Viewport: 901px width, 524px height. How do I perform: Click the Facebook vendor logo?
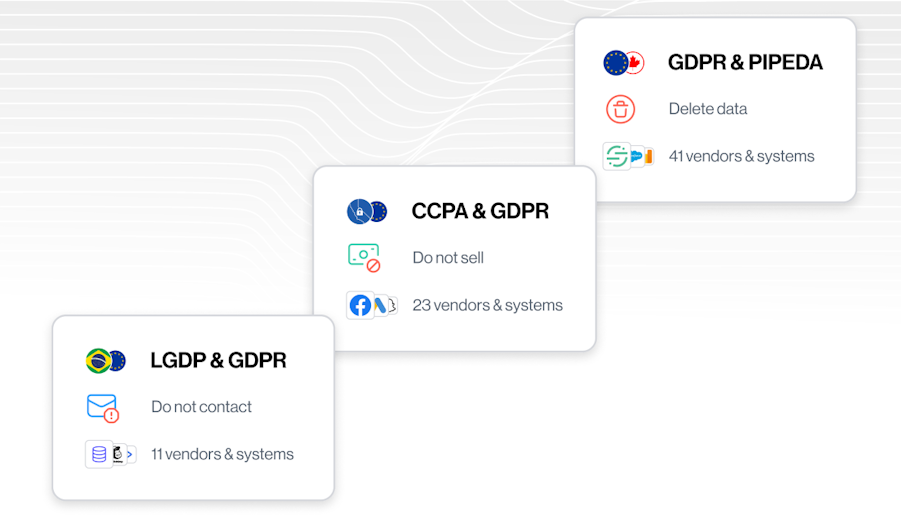[x=360, y=305]
